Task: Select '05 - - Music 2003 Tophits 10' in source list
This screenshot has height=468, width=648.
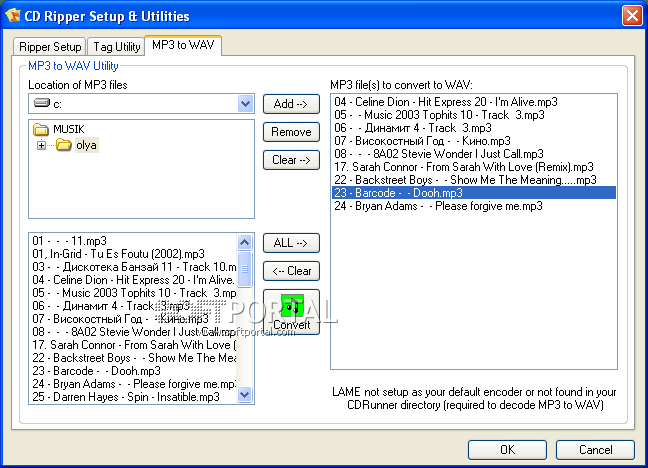Action: pyautogui.click(x=134, y=293)
